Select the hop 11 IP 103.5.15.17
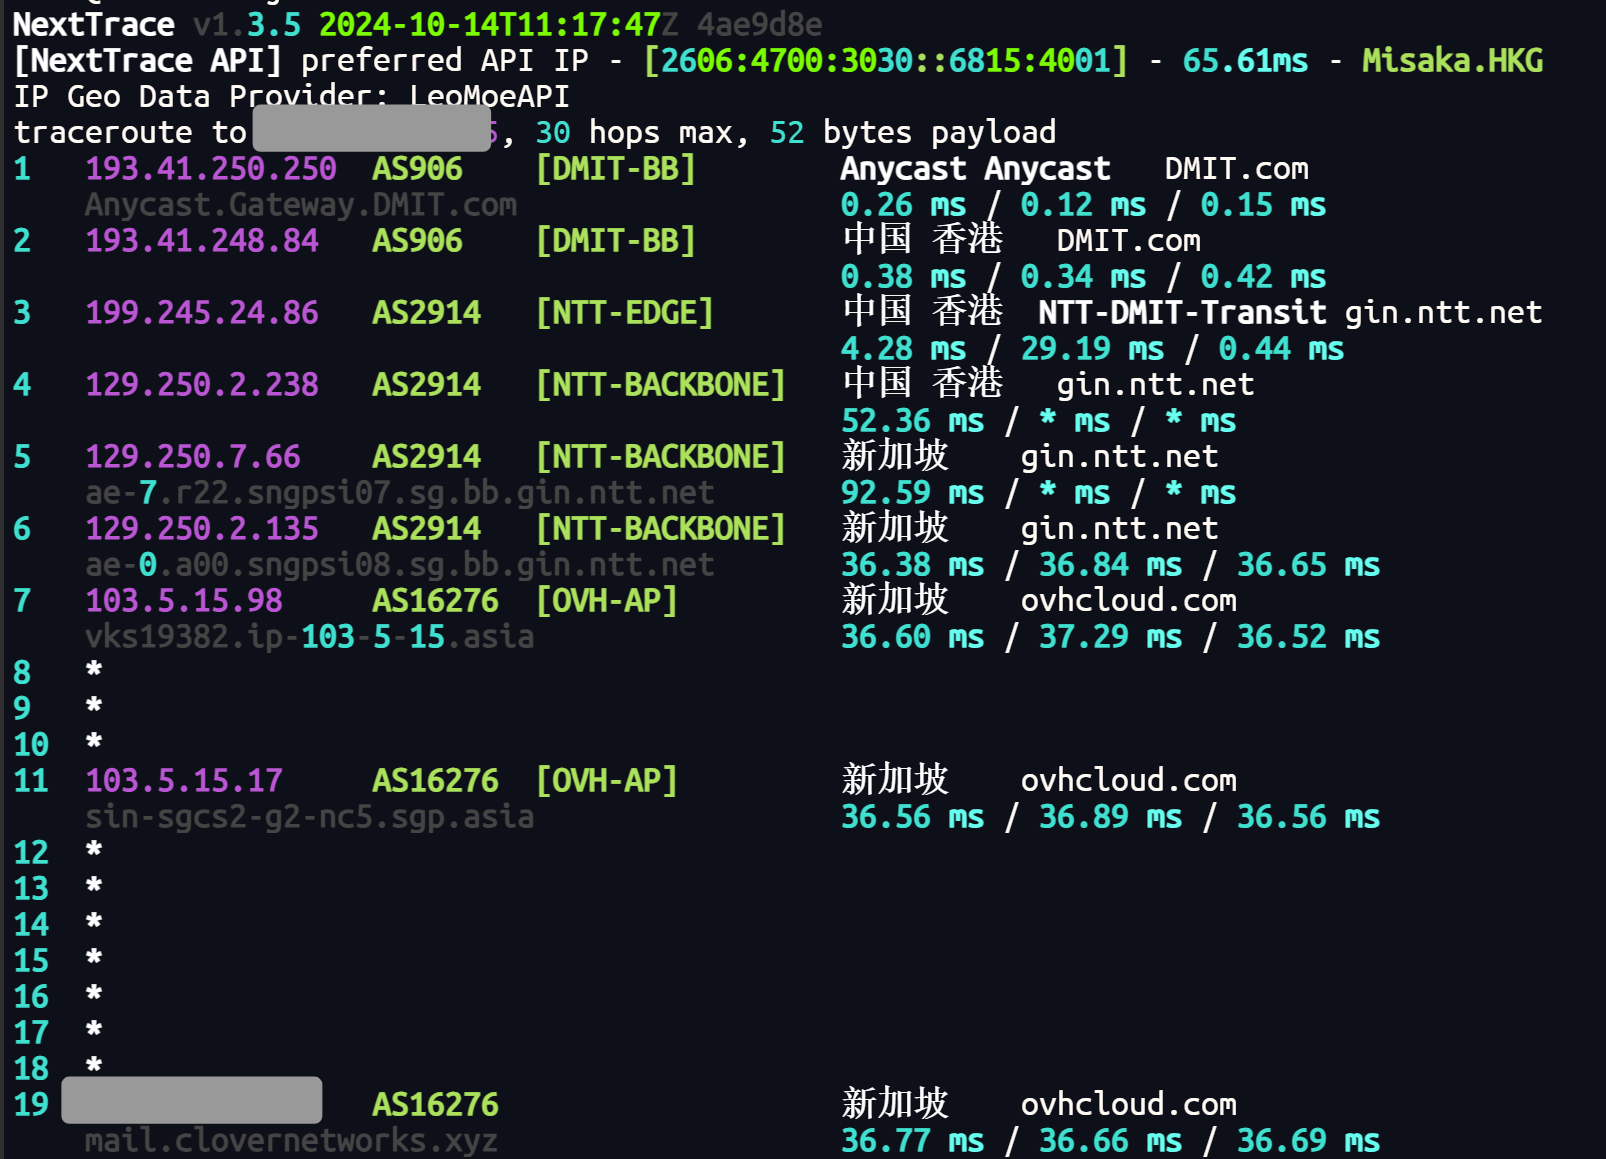1606x1159 pixels. (x=184, y=781)
